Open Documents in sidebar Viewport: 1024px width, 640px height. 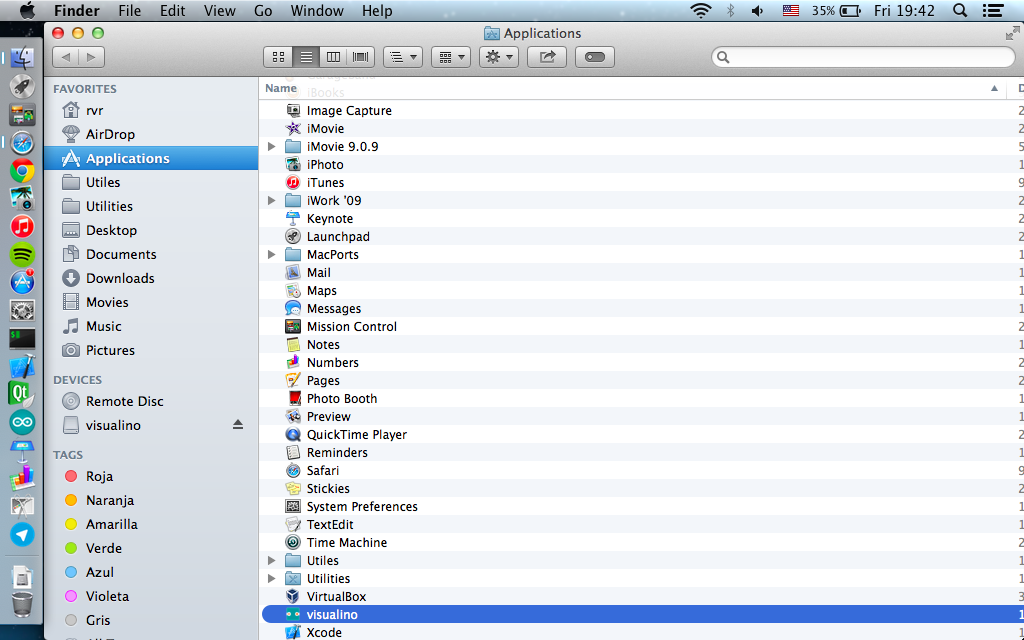(x=151, y=254)
